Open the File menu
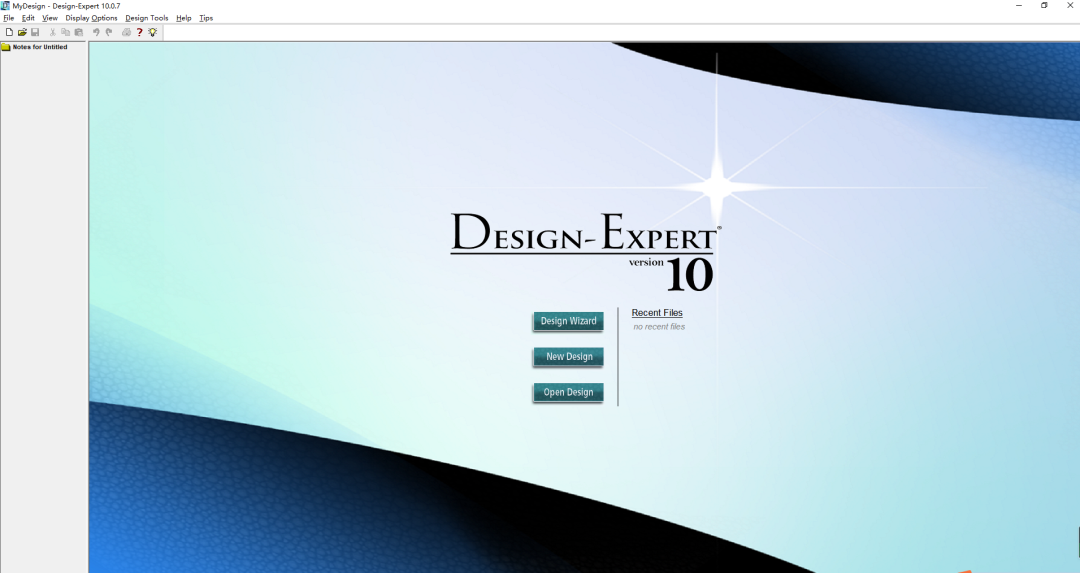The height and width of the screenshot is (573, 1080). tap(8, 18)
